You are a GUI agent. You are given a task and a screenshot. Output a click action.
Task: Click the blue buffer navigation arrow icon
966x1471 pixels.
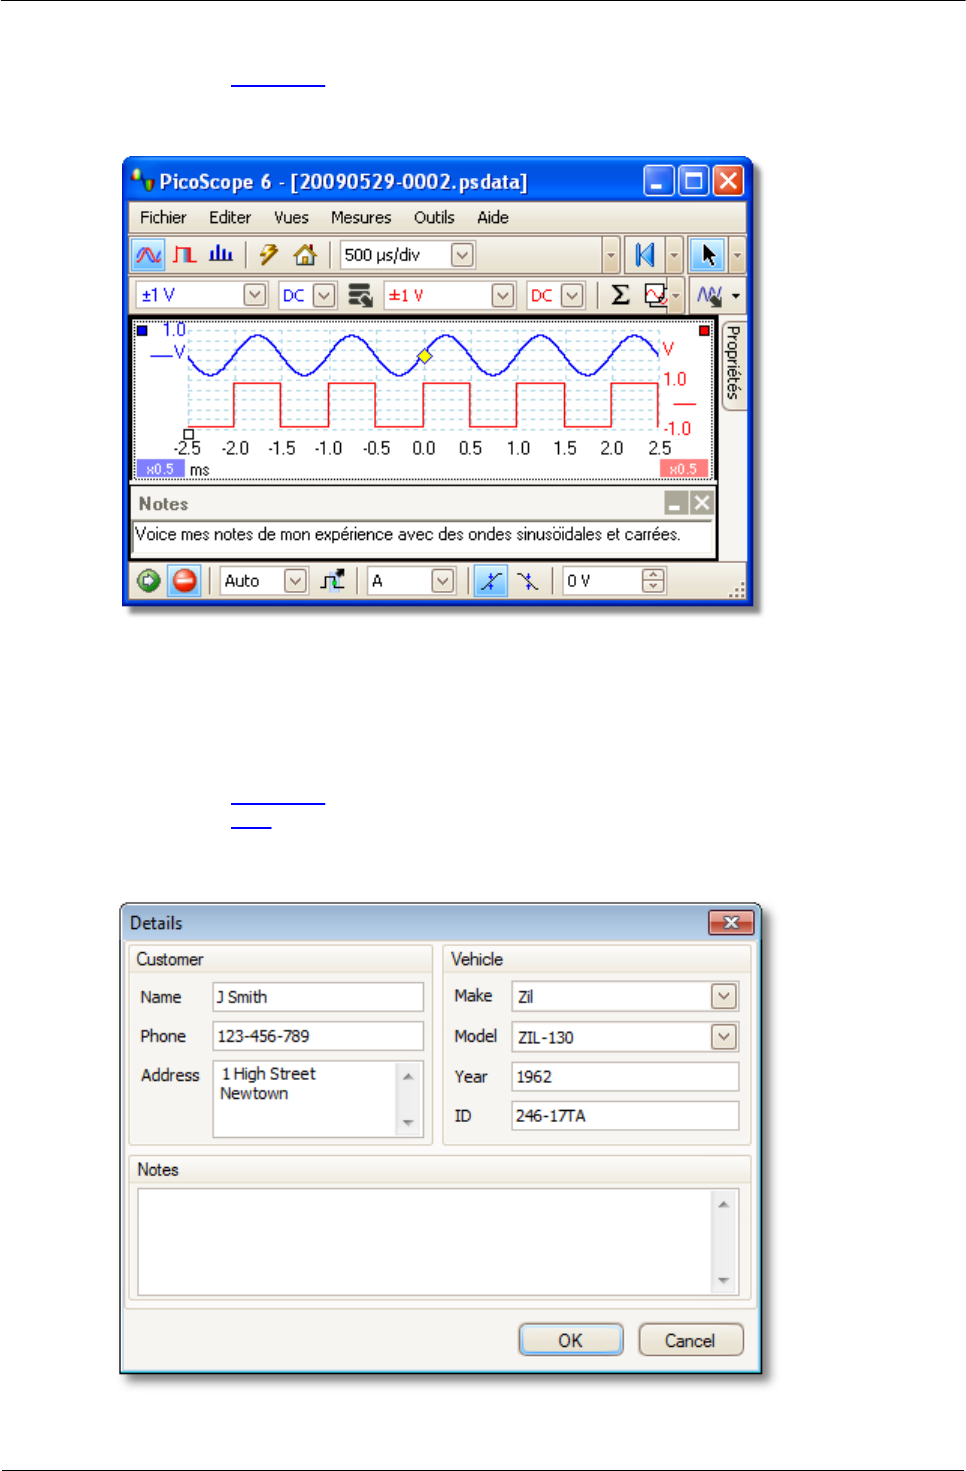coord(645,255)
